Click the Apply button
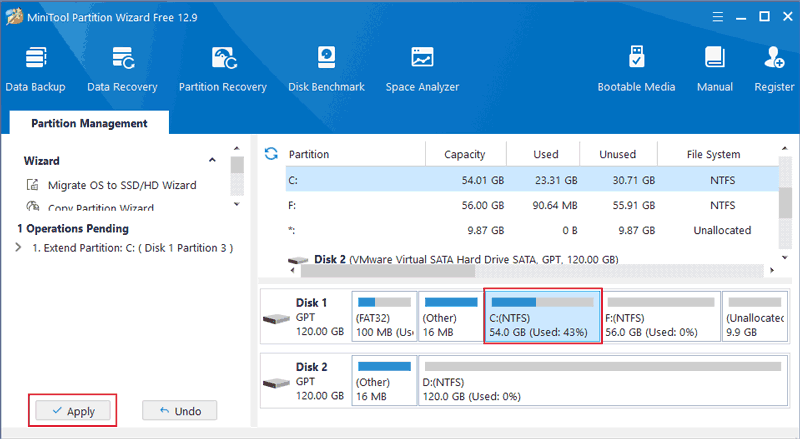The image size is (800, 439). click(72, 411)
